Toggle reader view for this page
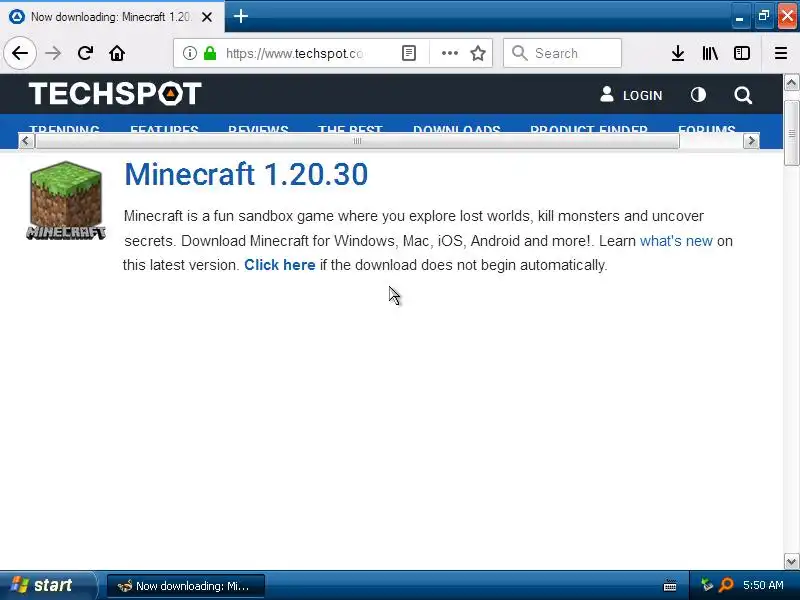The width and height of the screenshot is (800, 600). (x=409, y=53)
